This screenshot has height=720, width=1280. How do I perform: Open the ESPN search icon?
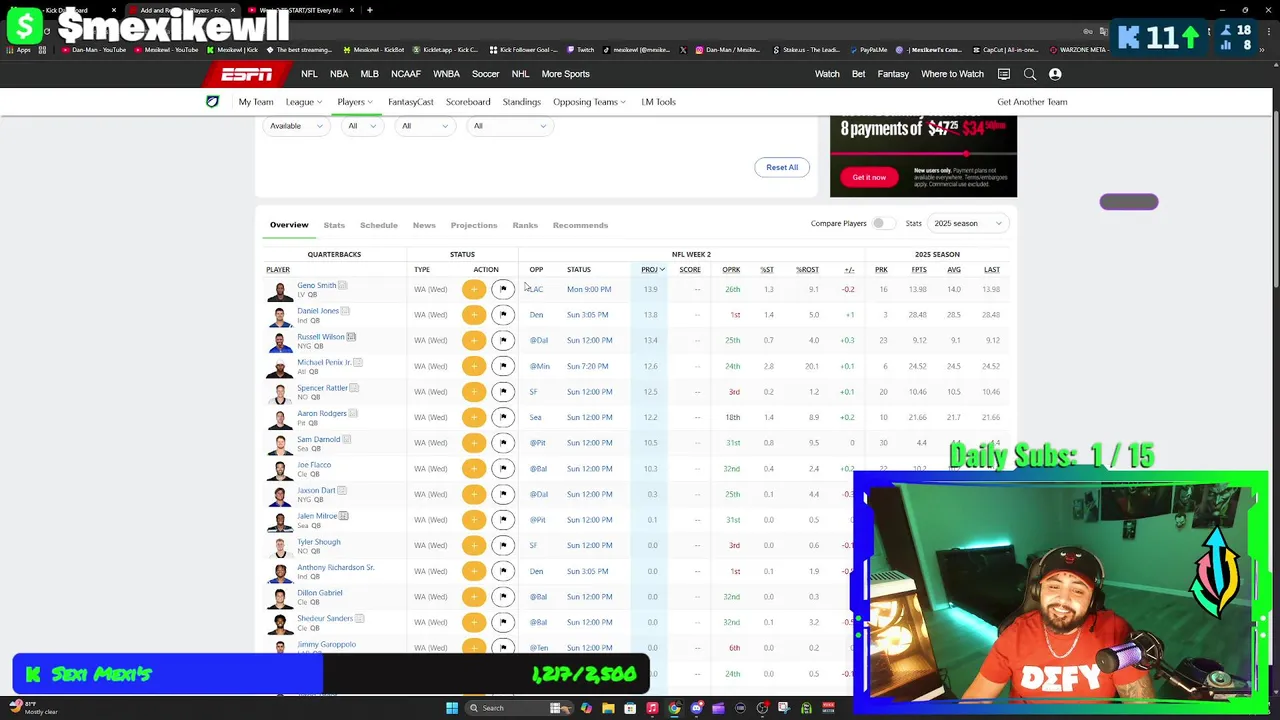tap(1029, 74)
